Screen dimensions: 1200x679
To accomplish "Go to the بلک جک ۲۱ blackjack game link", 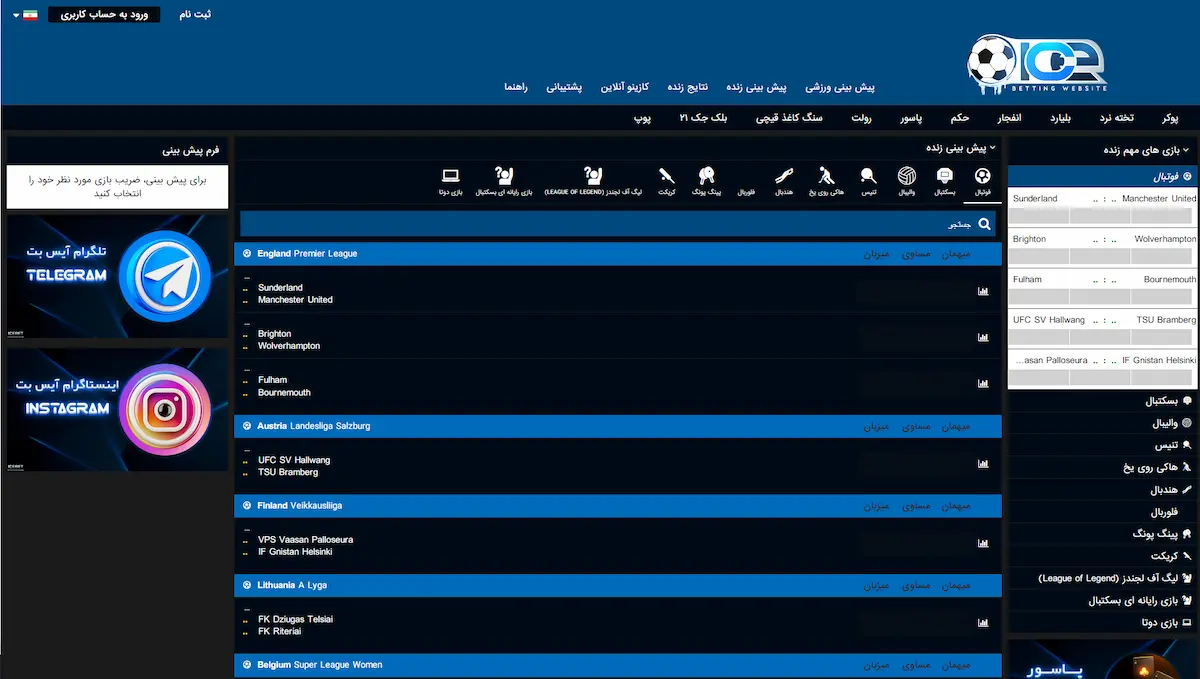I will (x=705, y=118).
